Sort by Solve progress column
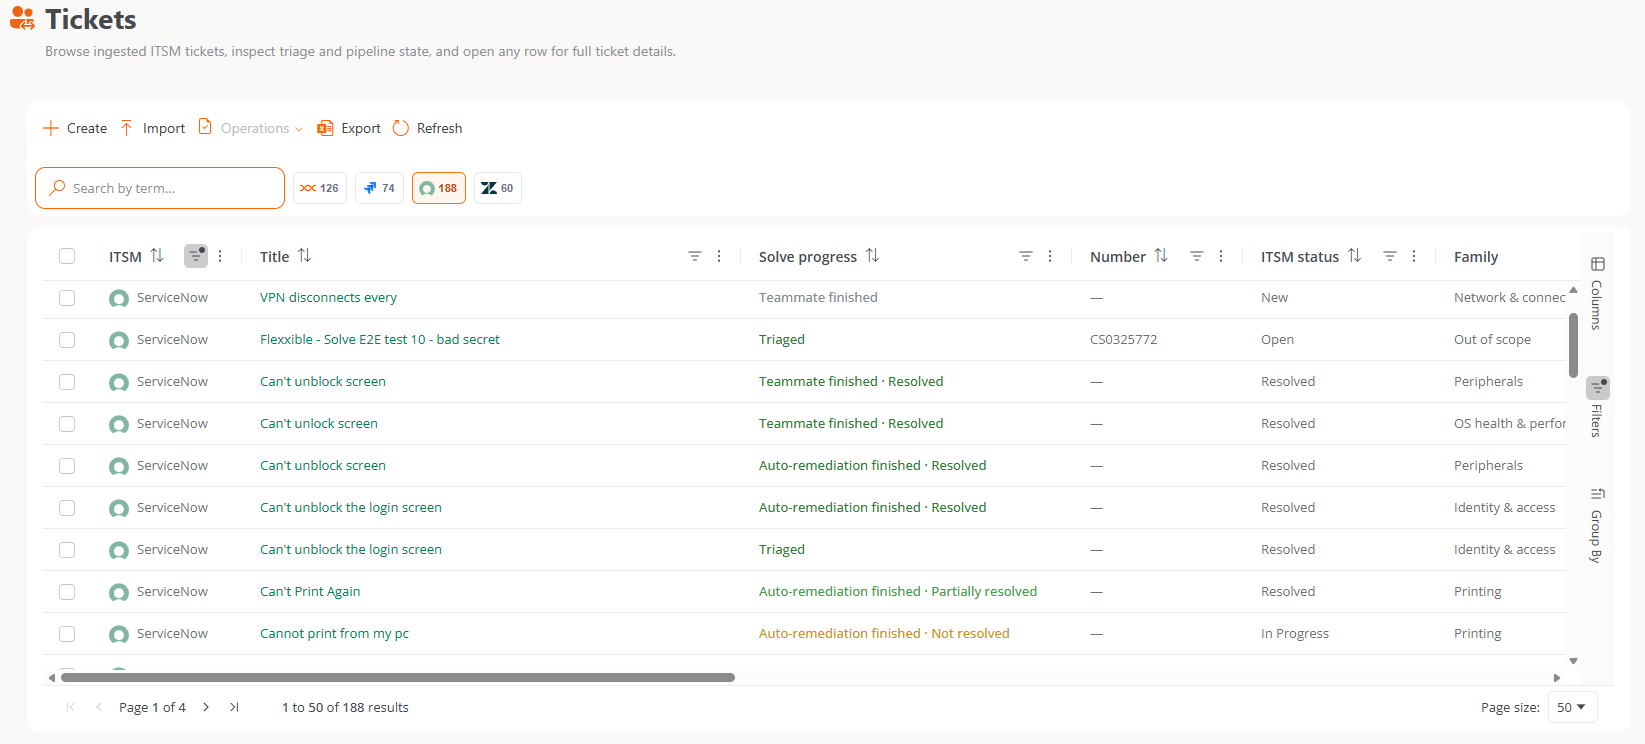Viewport: 1645px width, 744px height. 872,256
